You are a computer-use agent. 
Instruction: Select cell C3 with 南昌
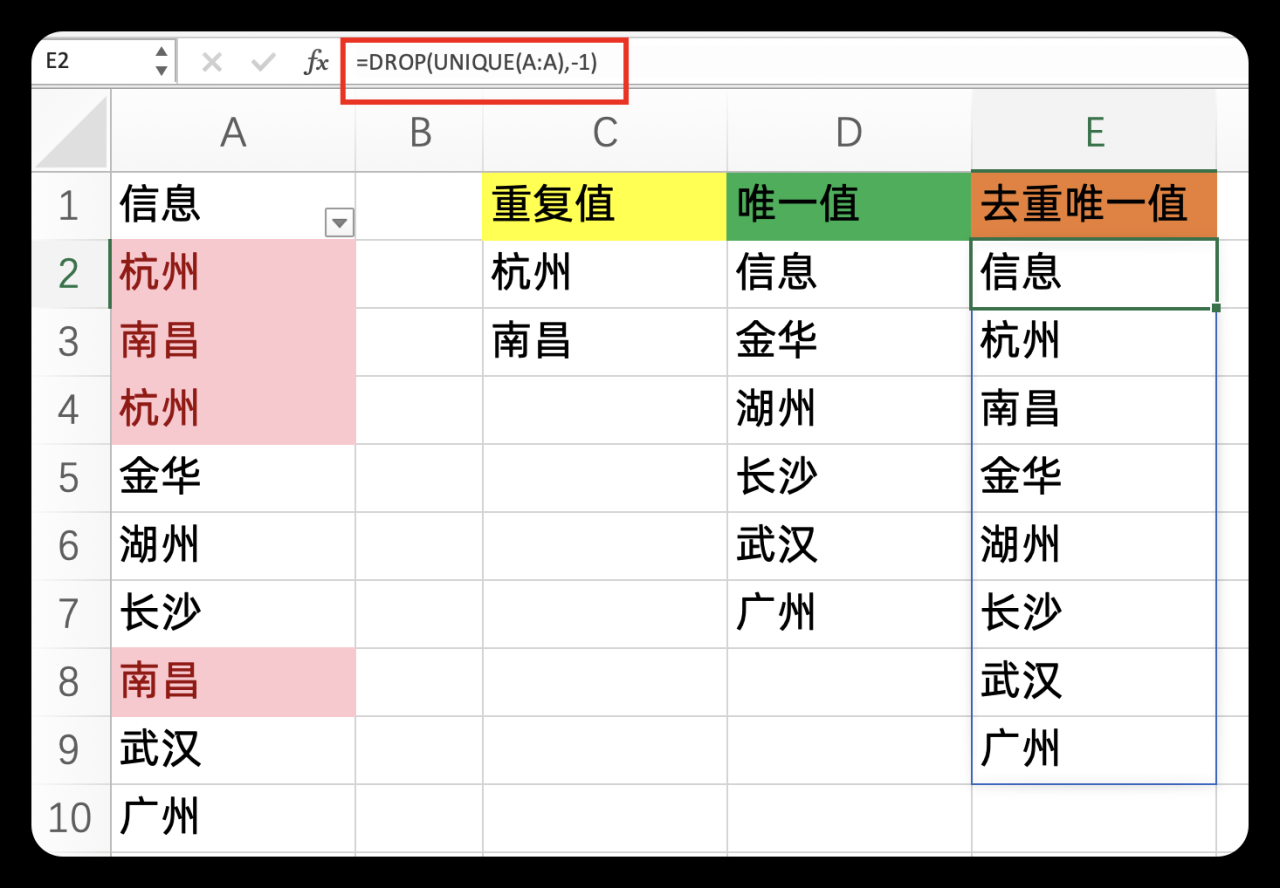(x=605, y=342)
